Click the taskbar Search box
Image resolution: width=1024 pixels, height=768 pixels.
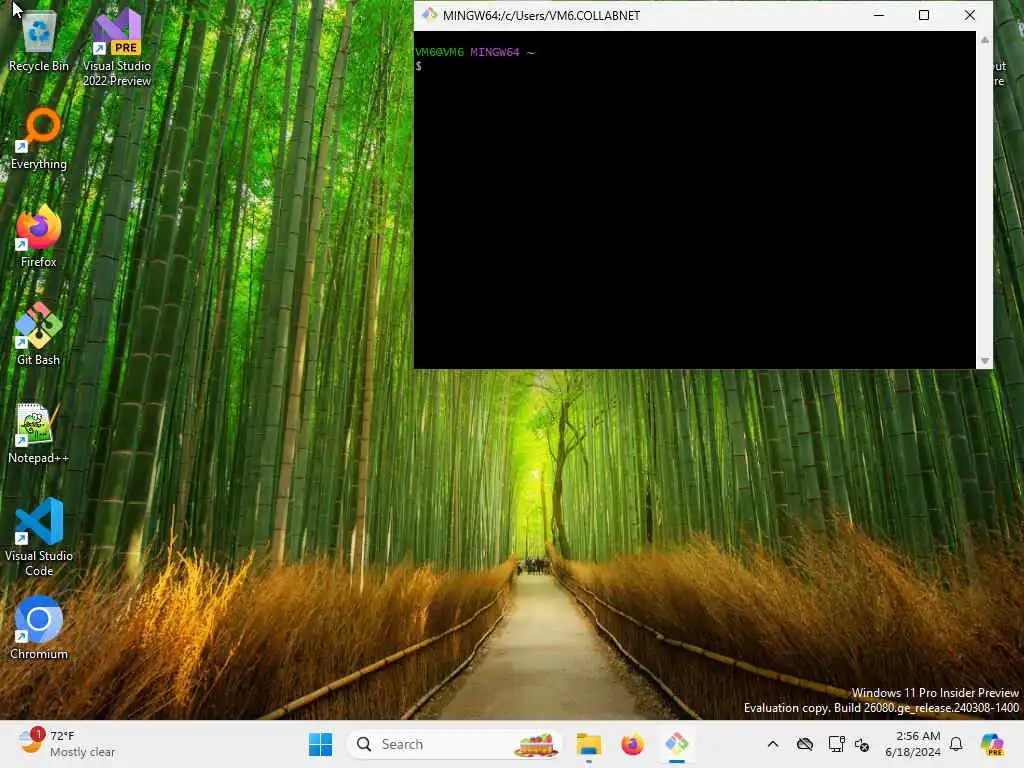455,744
